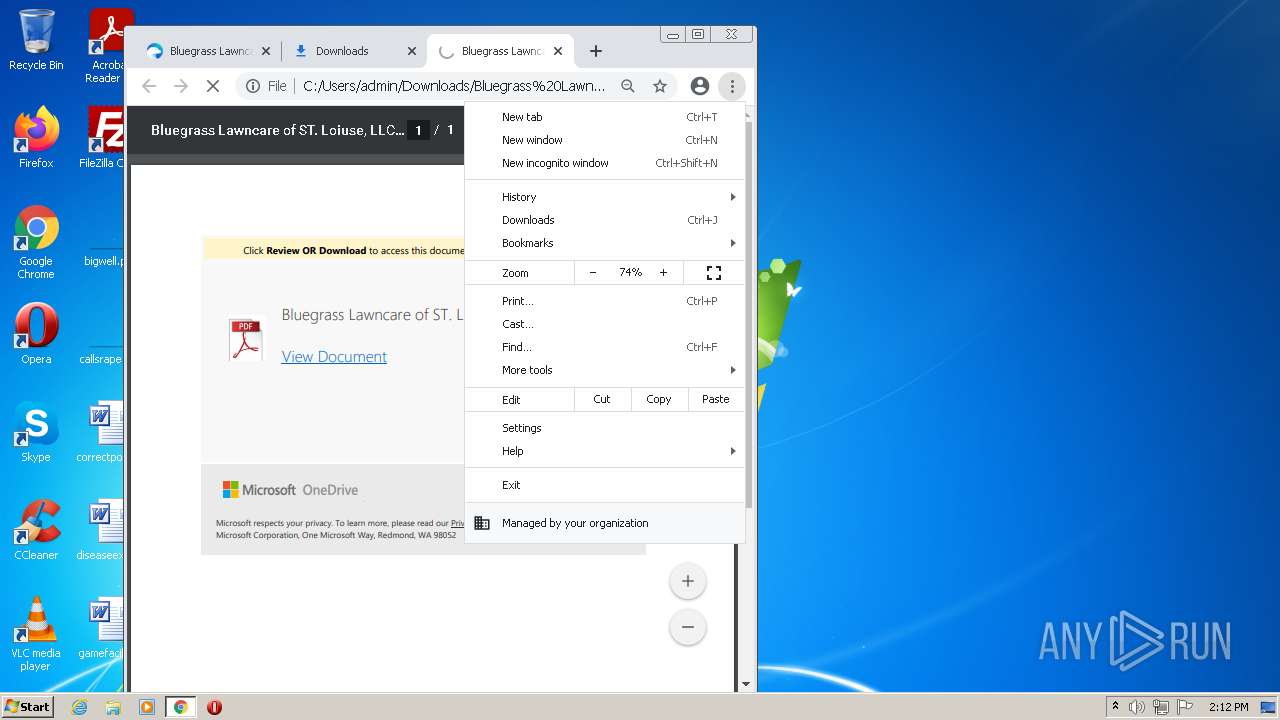Screen dimensions: 1280x720
Task: Switch to the Downloads tab
Action: pos(353,51)
